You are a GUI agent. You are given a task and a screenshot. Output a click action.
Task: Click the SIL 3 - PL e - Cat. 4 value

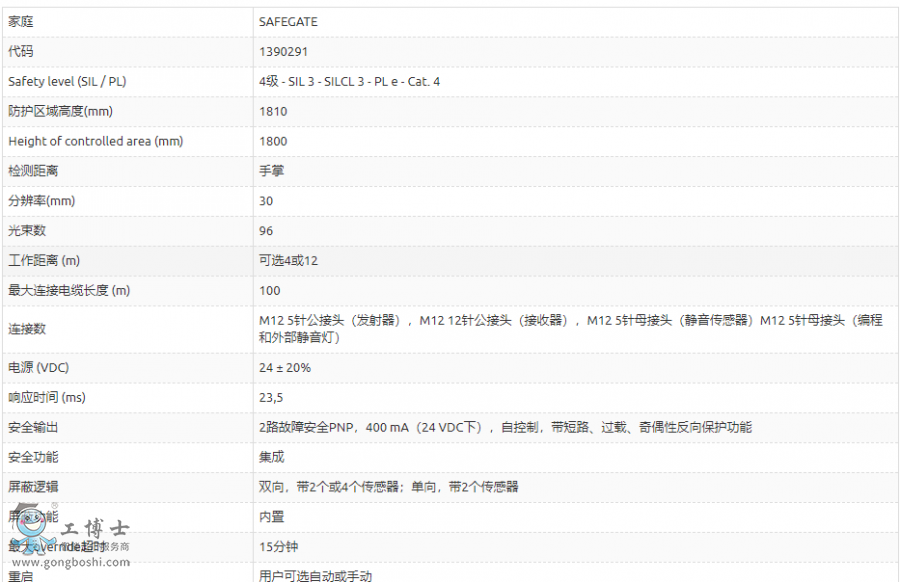(349, 81)
